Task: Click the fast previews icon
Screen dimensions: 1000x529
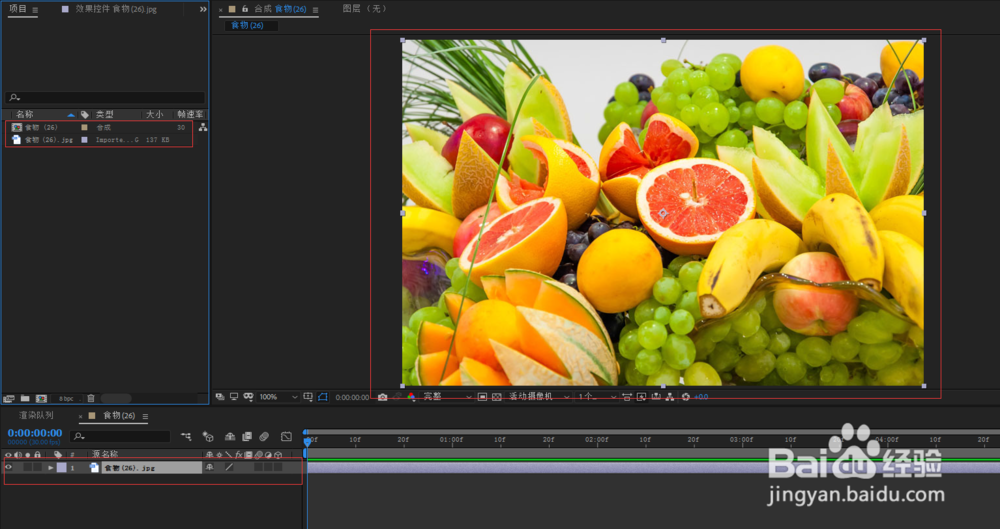Action: [x=642, y=397]
